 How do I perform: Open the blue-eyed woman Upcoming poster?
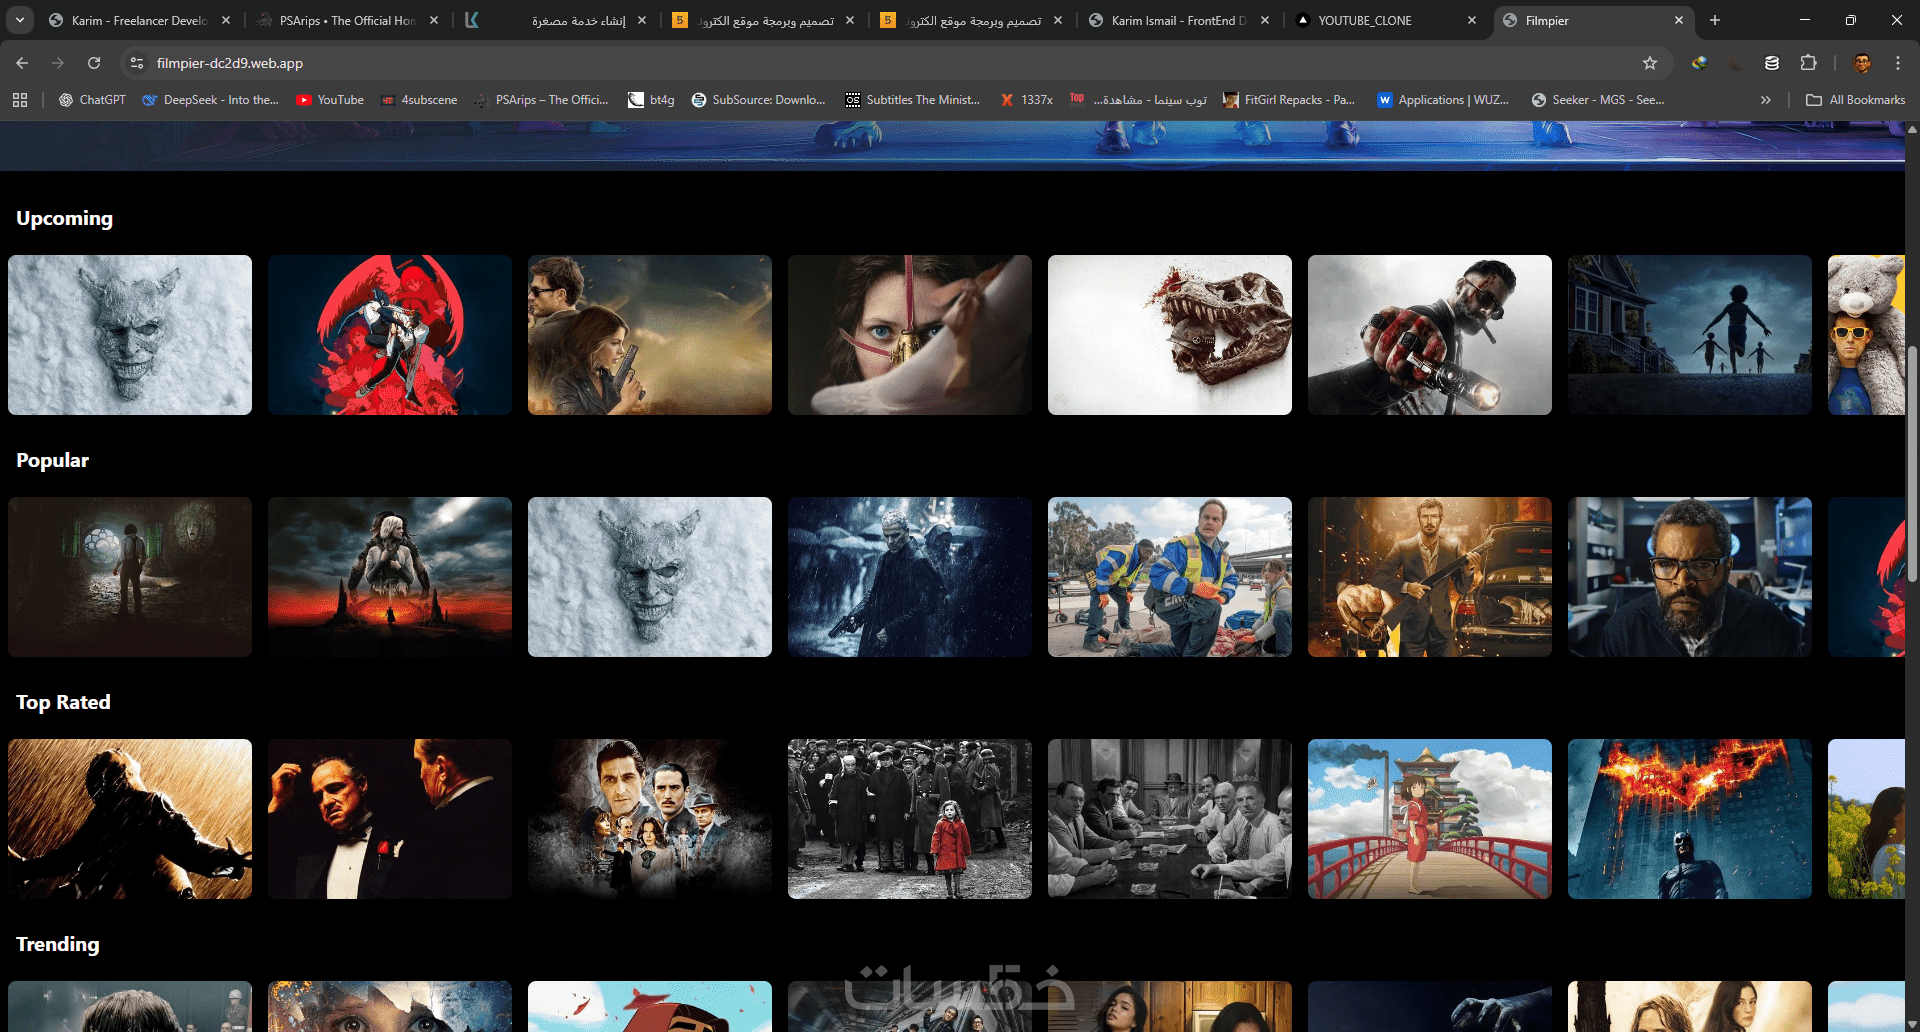tap(910, 335)
